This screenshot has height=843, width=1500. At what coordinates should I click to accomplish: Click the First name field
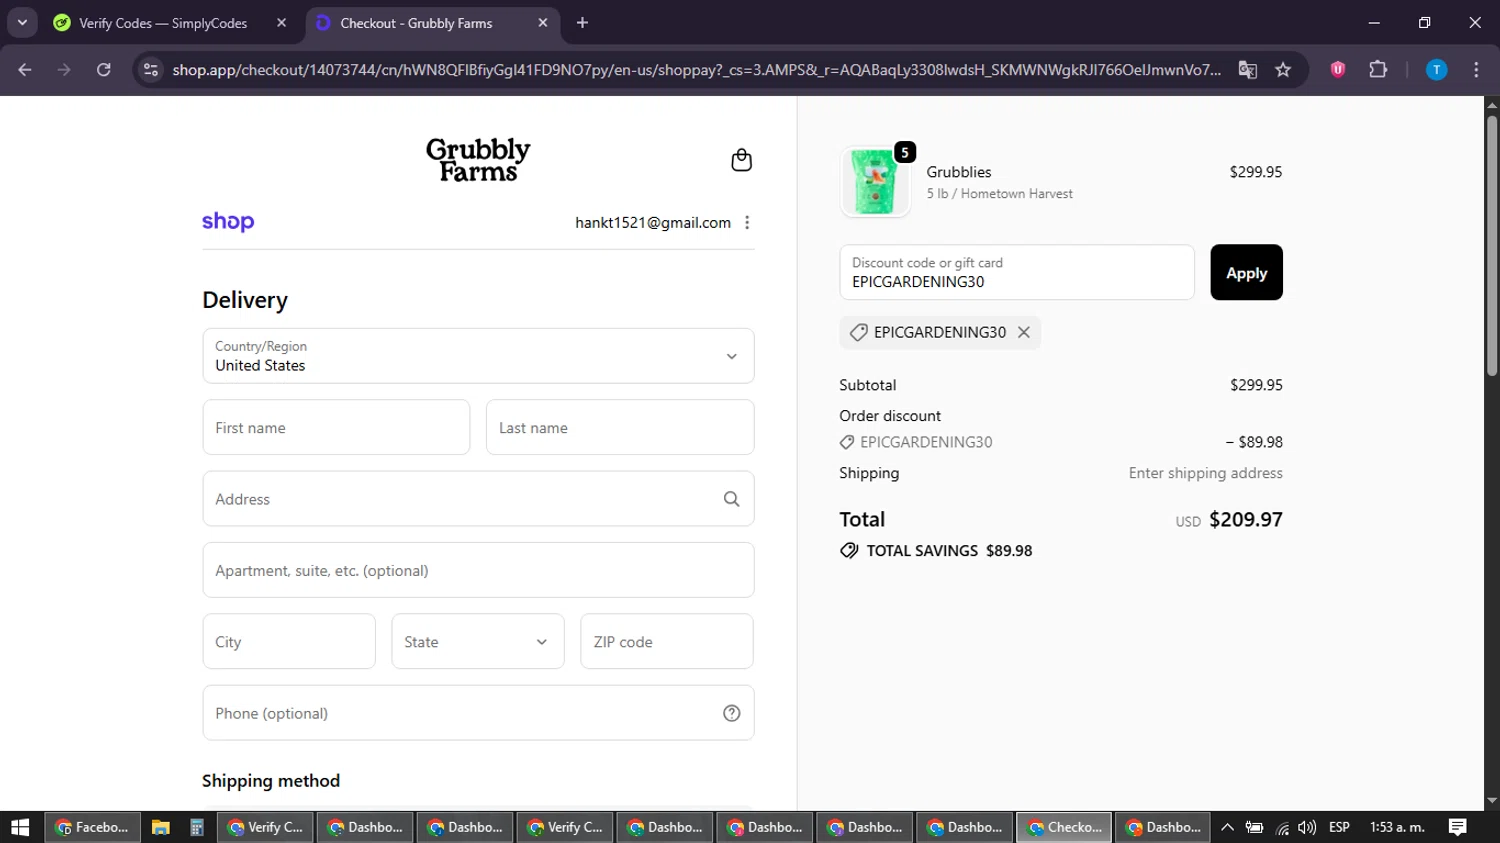tap(336, 428)
